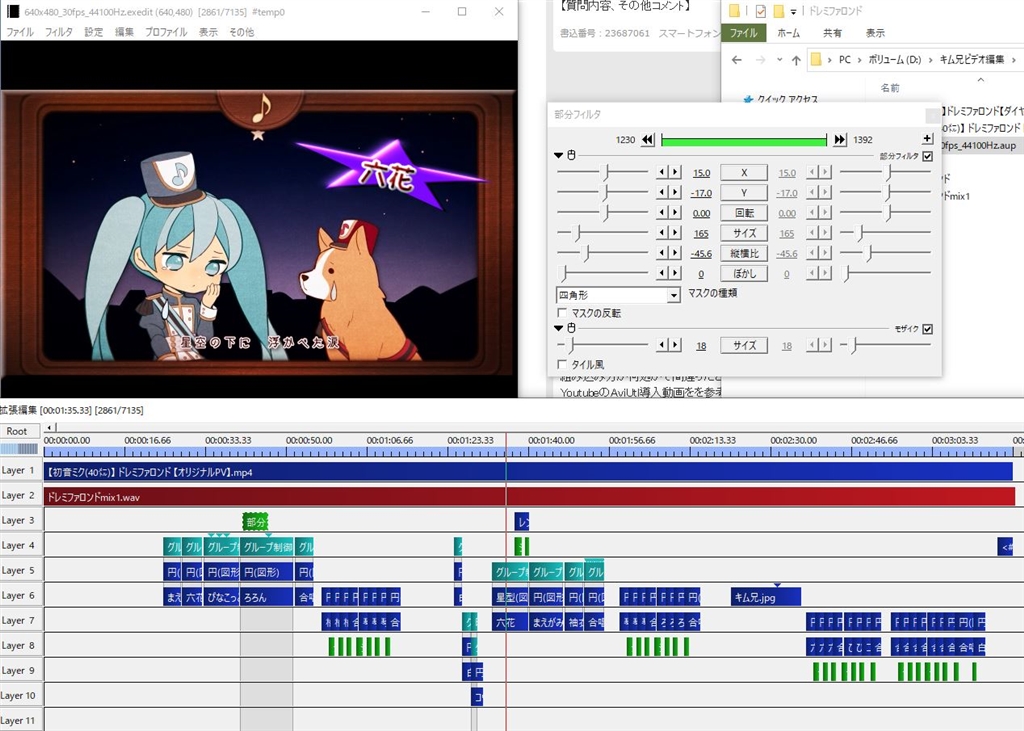The width and height of the screenshot is (1024, 731).
Task: Click 回転 movement method button
Action: pyautogui.click(x=744, y=213)
